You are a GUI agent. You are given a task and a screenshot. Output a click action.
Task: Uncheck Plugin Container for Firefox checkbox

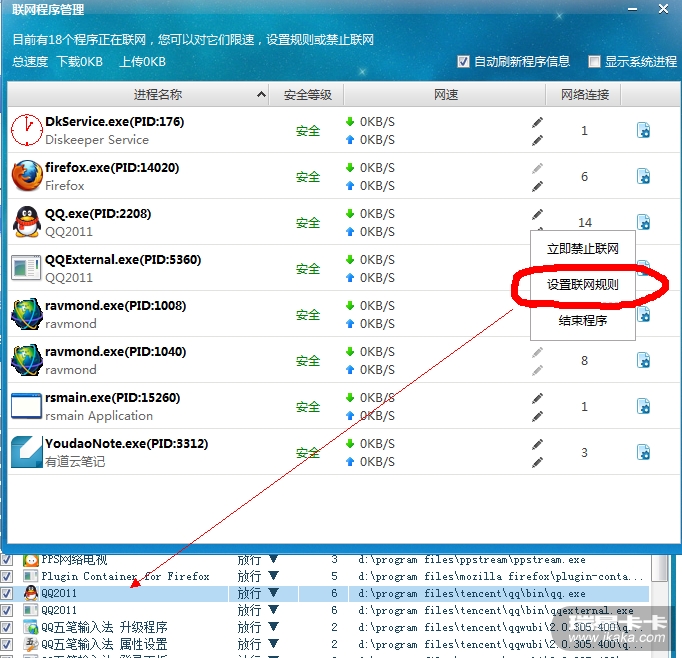pos(7,576)
